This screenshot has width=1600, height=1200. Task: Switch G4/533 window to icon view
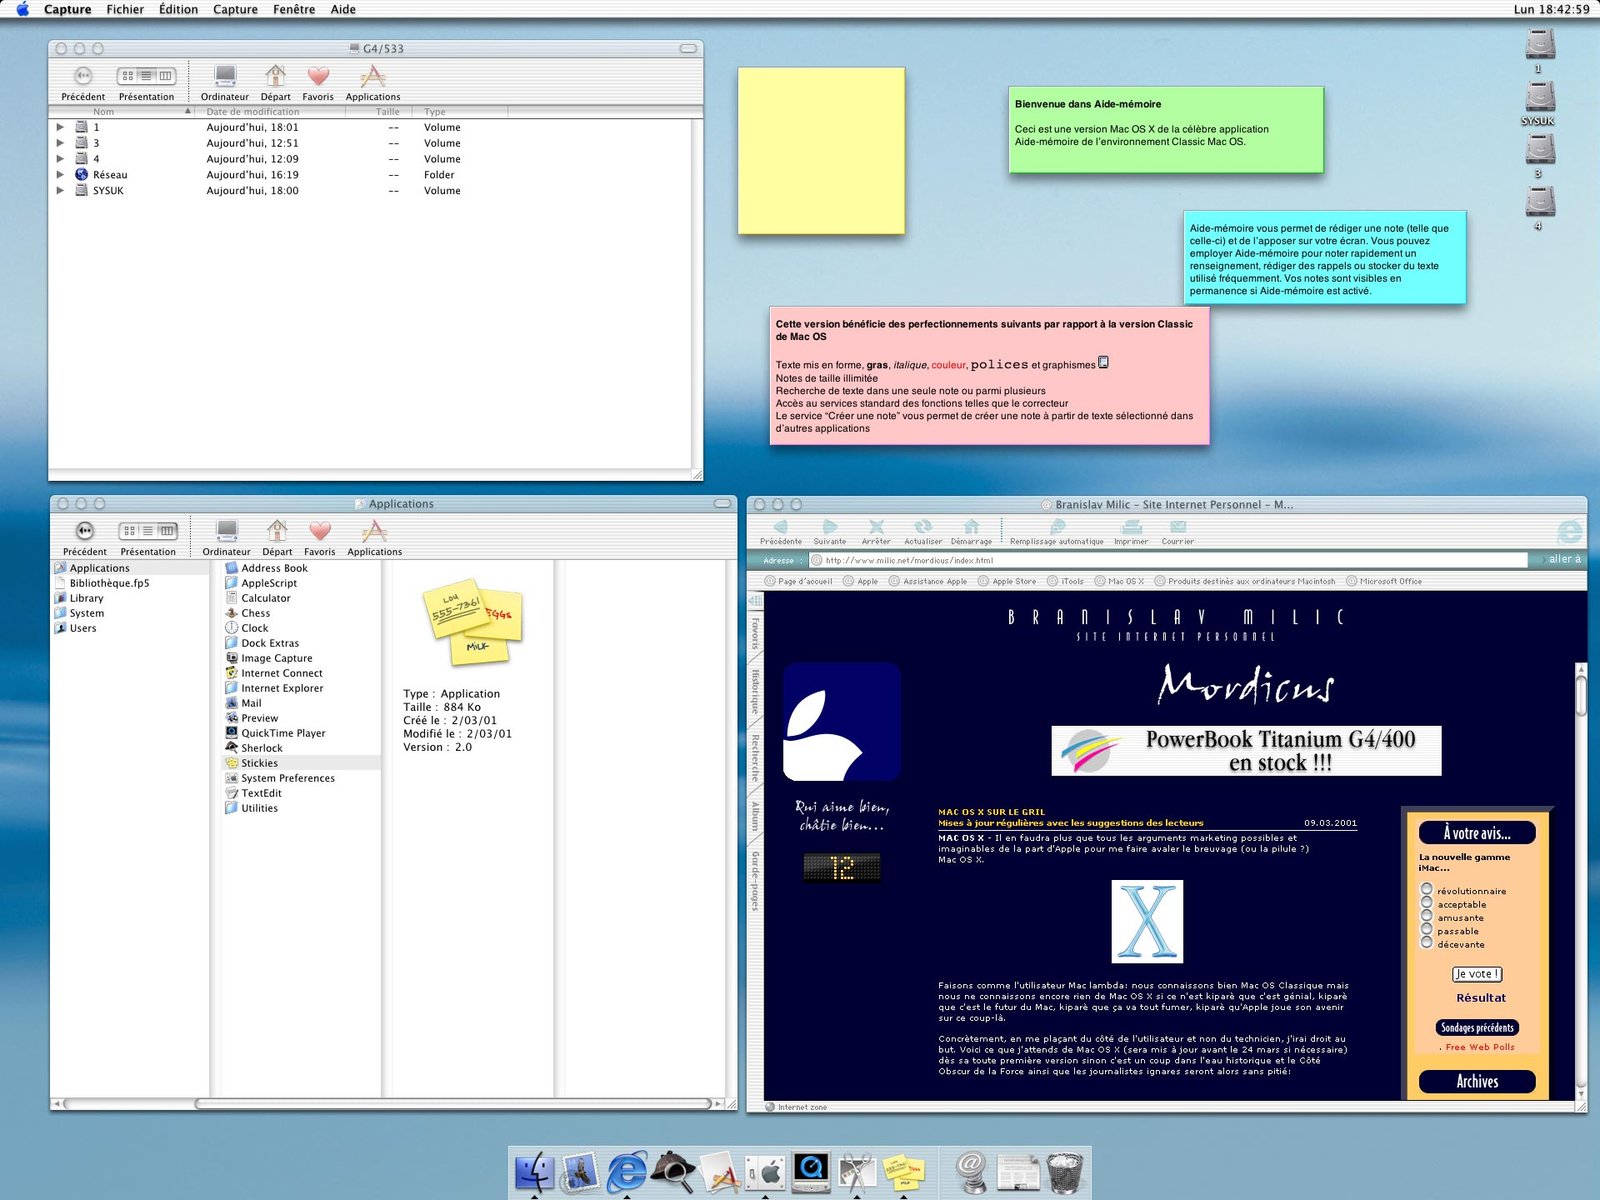127,76
